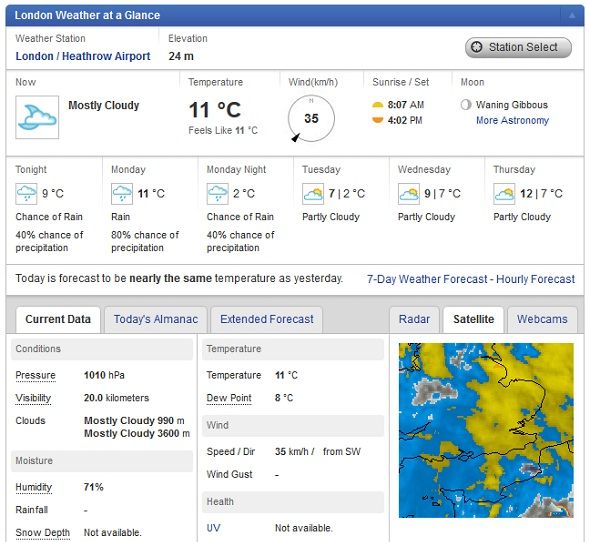Click the Tuesday 7 | 2 °C temperatures
Image resolution: width=590 pixels, height=542 pixels.
pyautogui.click(x=347, y=193)
